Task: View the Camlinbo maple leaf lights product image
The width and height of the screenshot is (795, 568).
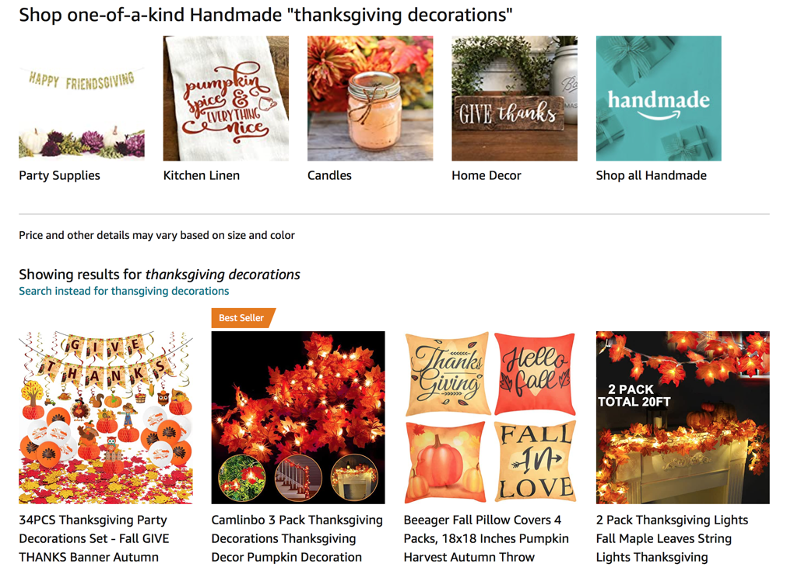Action: [298, 417]
